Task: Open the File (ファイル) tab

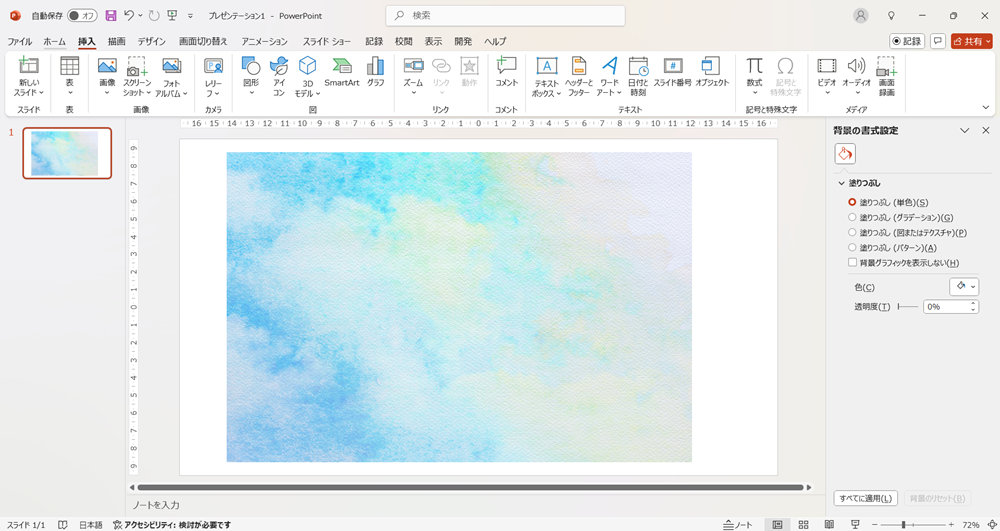Action: coord(20,41)
